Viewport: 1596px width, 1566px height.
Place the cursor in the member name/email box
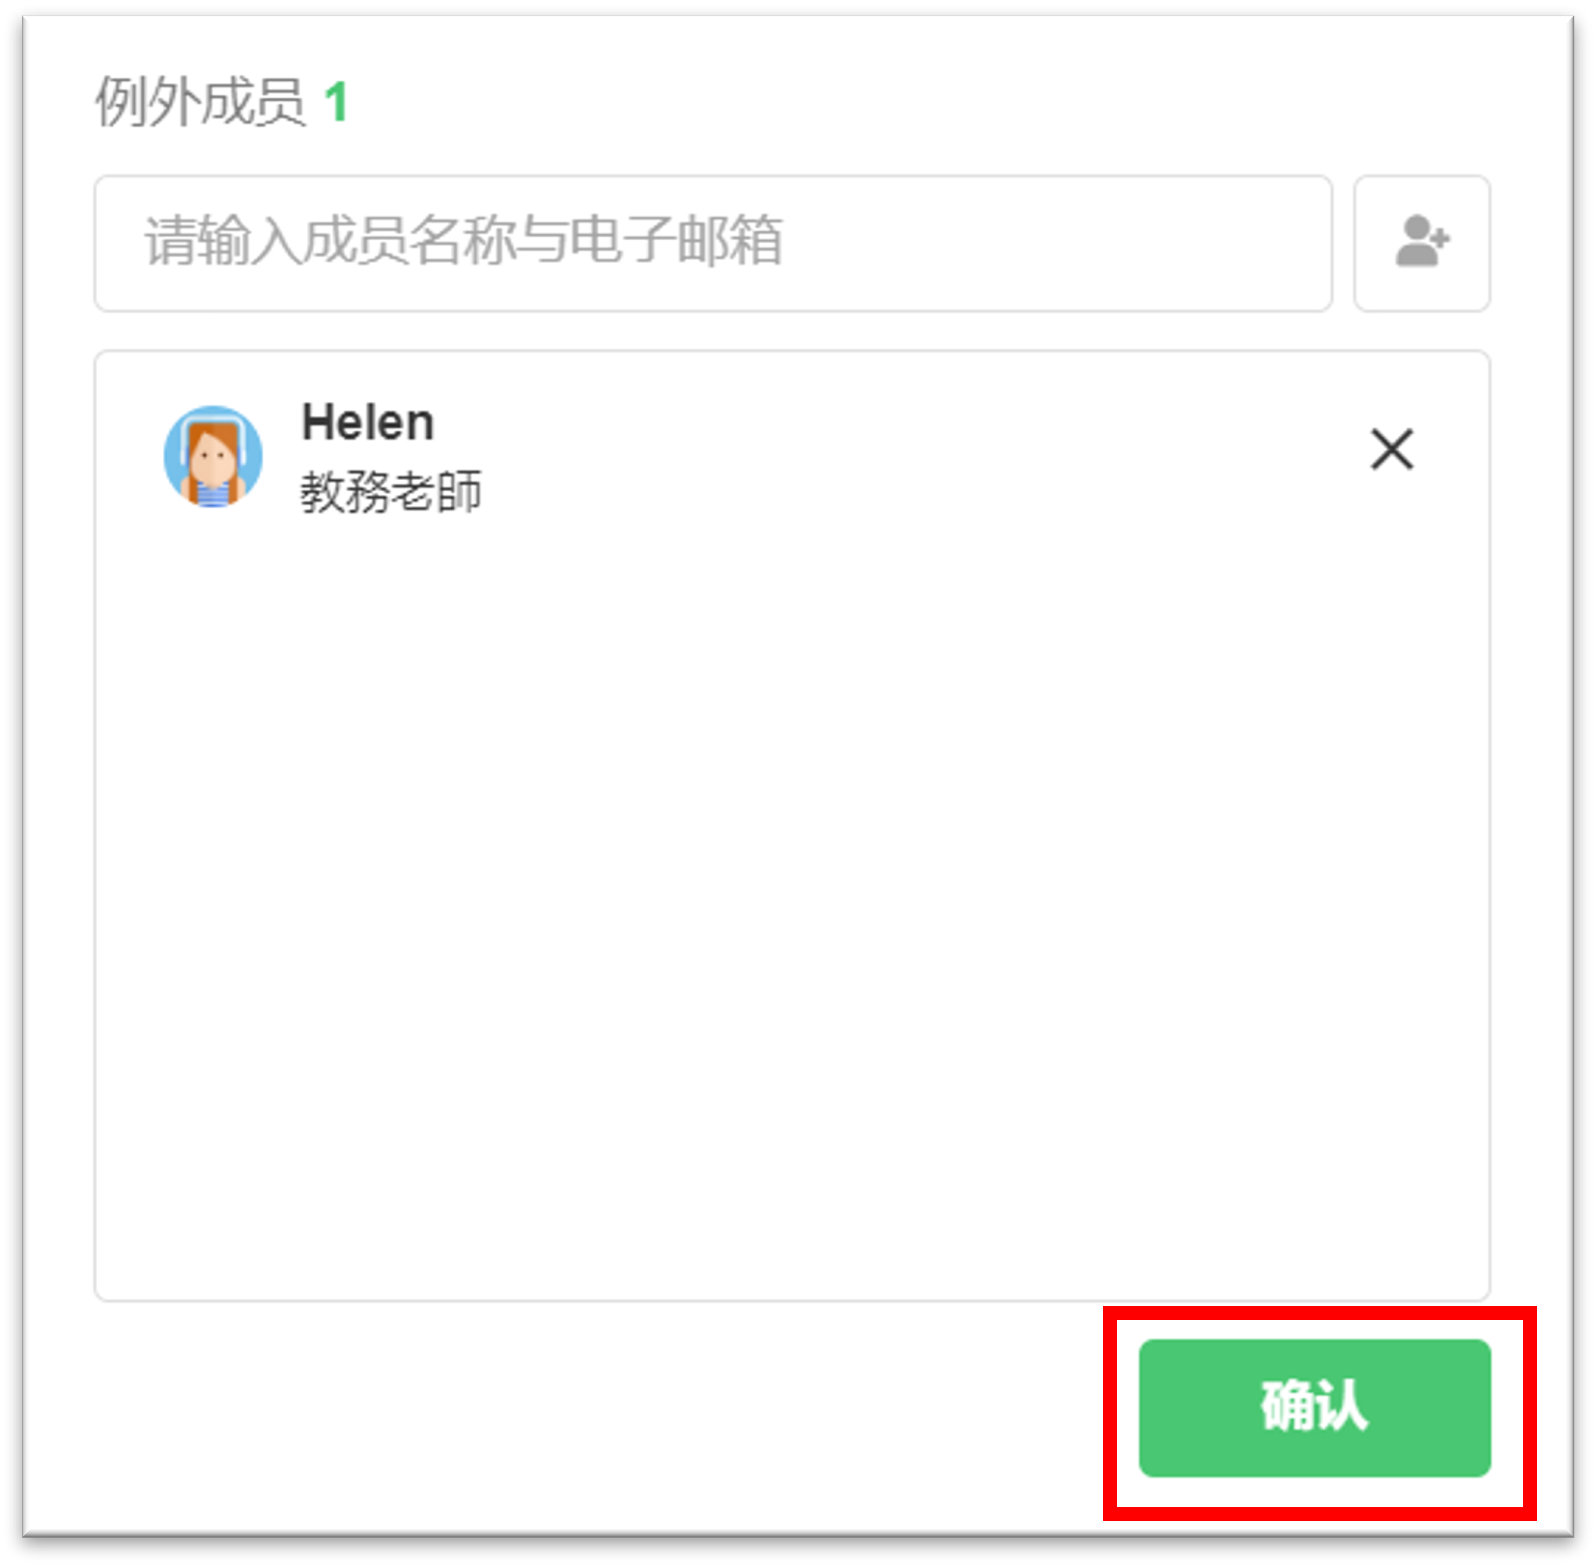[713, 243]
